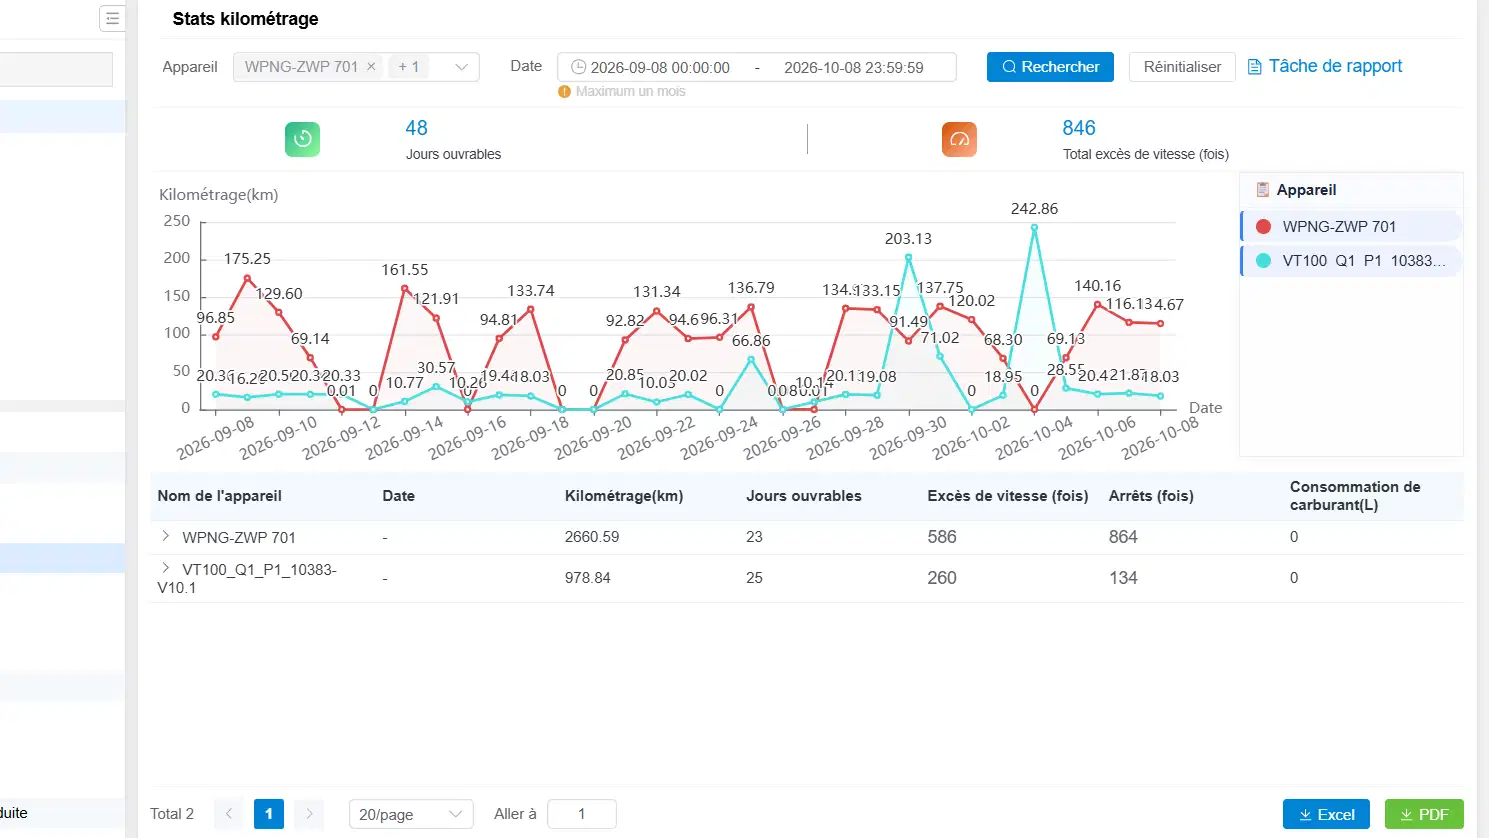This screenshot has width=1489, height=838.
Task: Click the cyan VT100 legend dot
Action: [x=1263, y=261]
